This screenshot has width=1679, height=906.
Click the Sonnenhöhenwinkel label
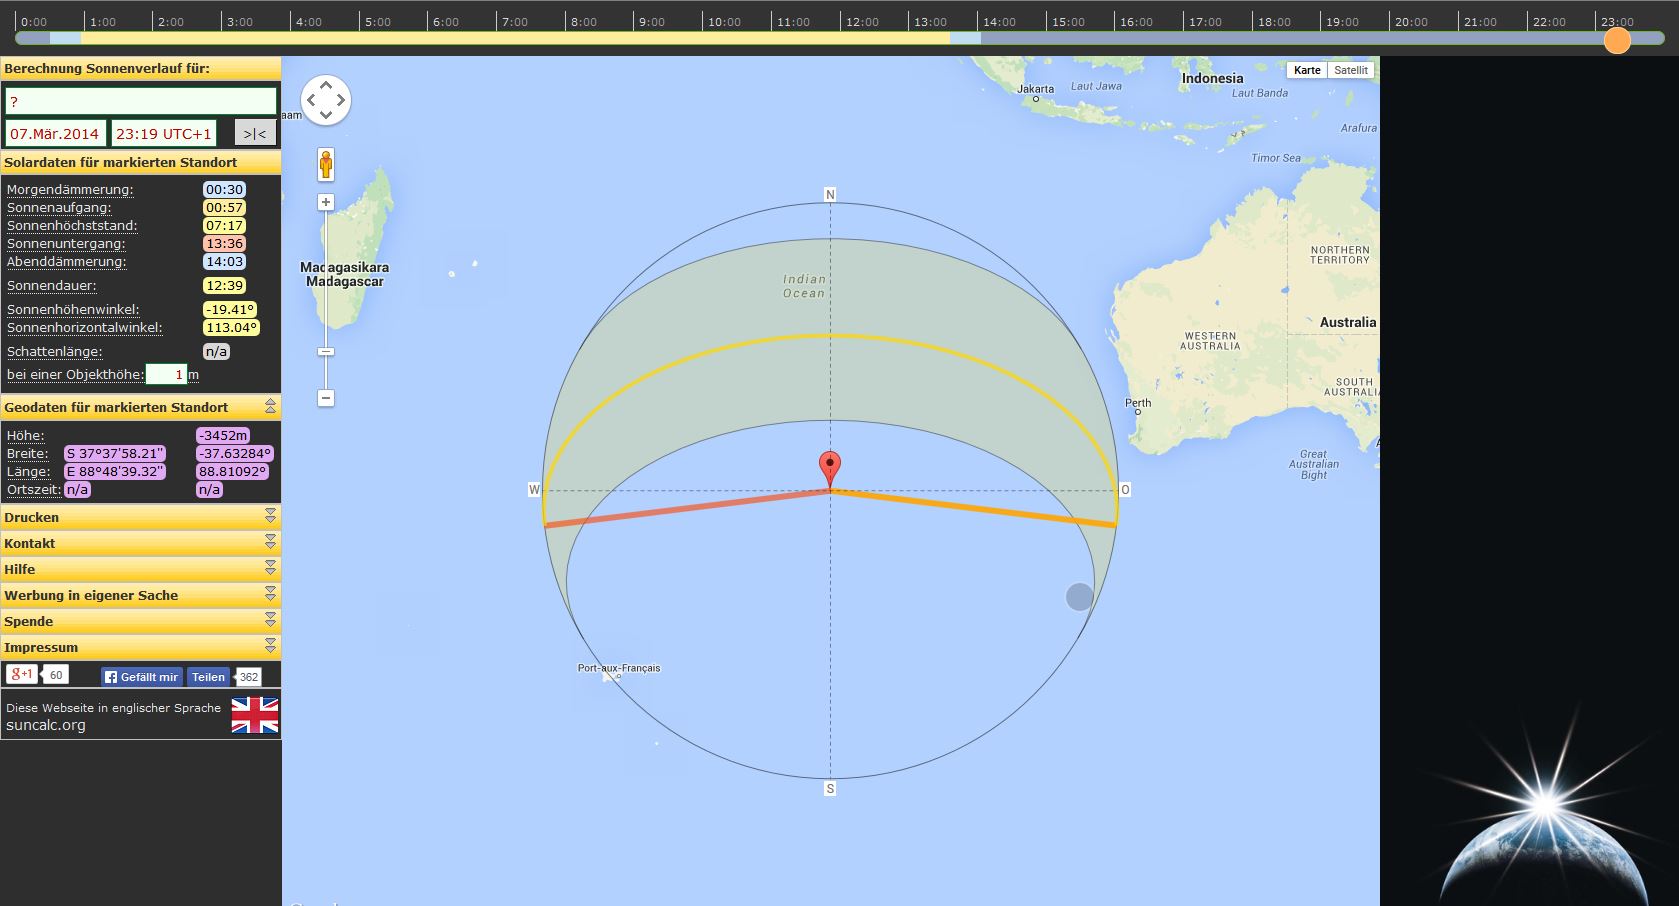(x=73, y=309)
